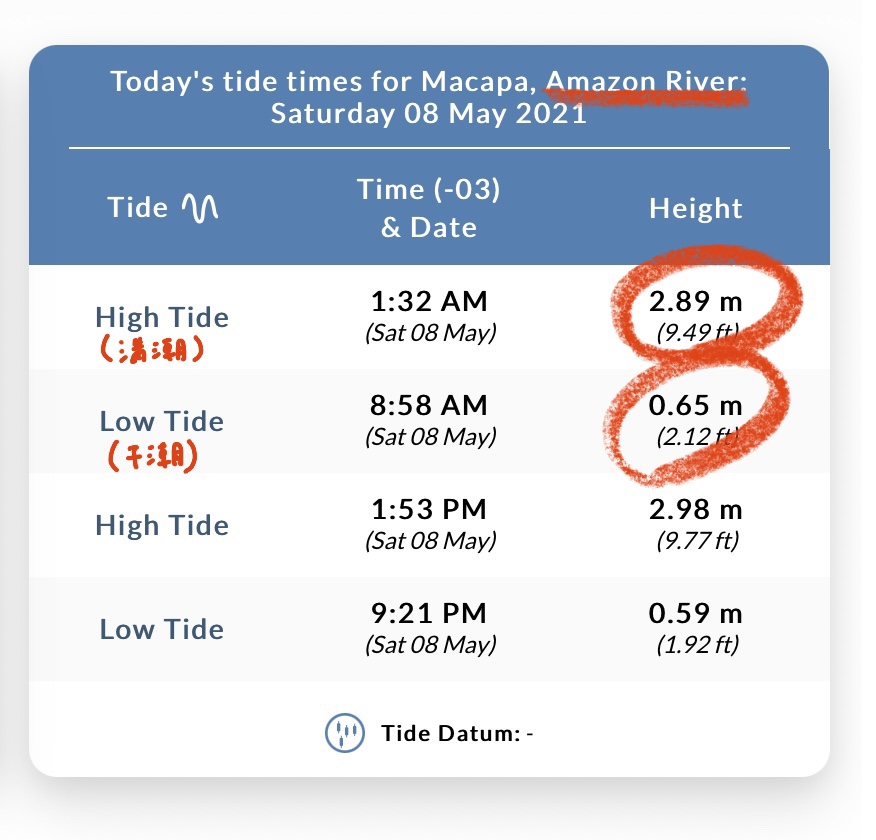The height and width of the screenshot is (840, 876).
Task: Click the Saturday 08 May 2021 date heading
Action: tap(429, 112)
